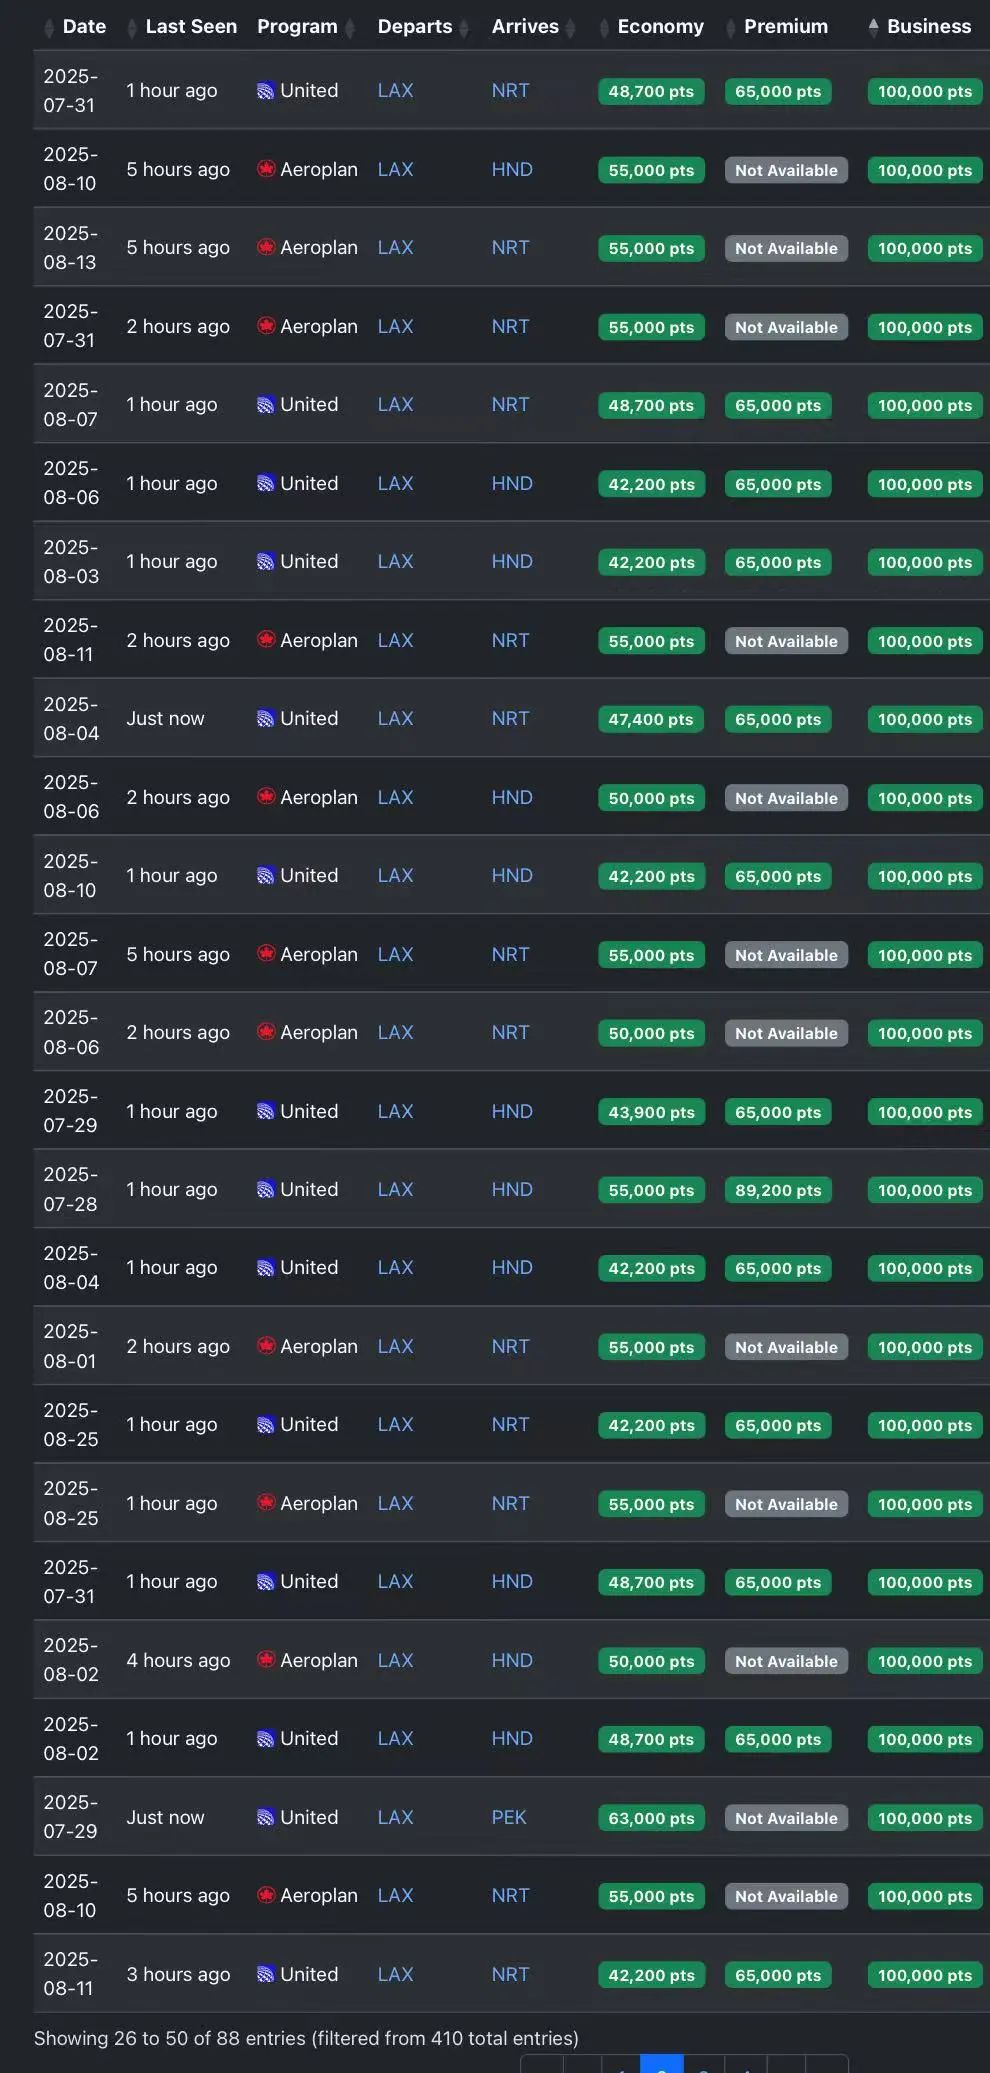
Task: Click the sort arrows beside the Date header
Action: (x=50, y=28)
